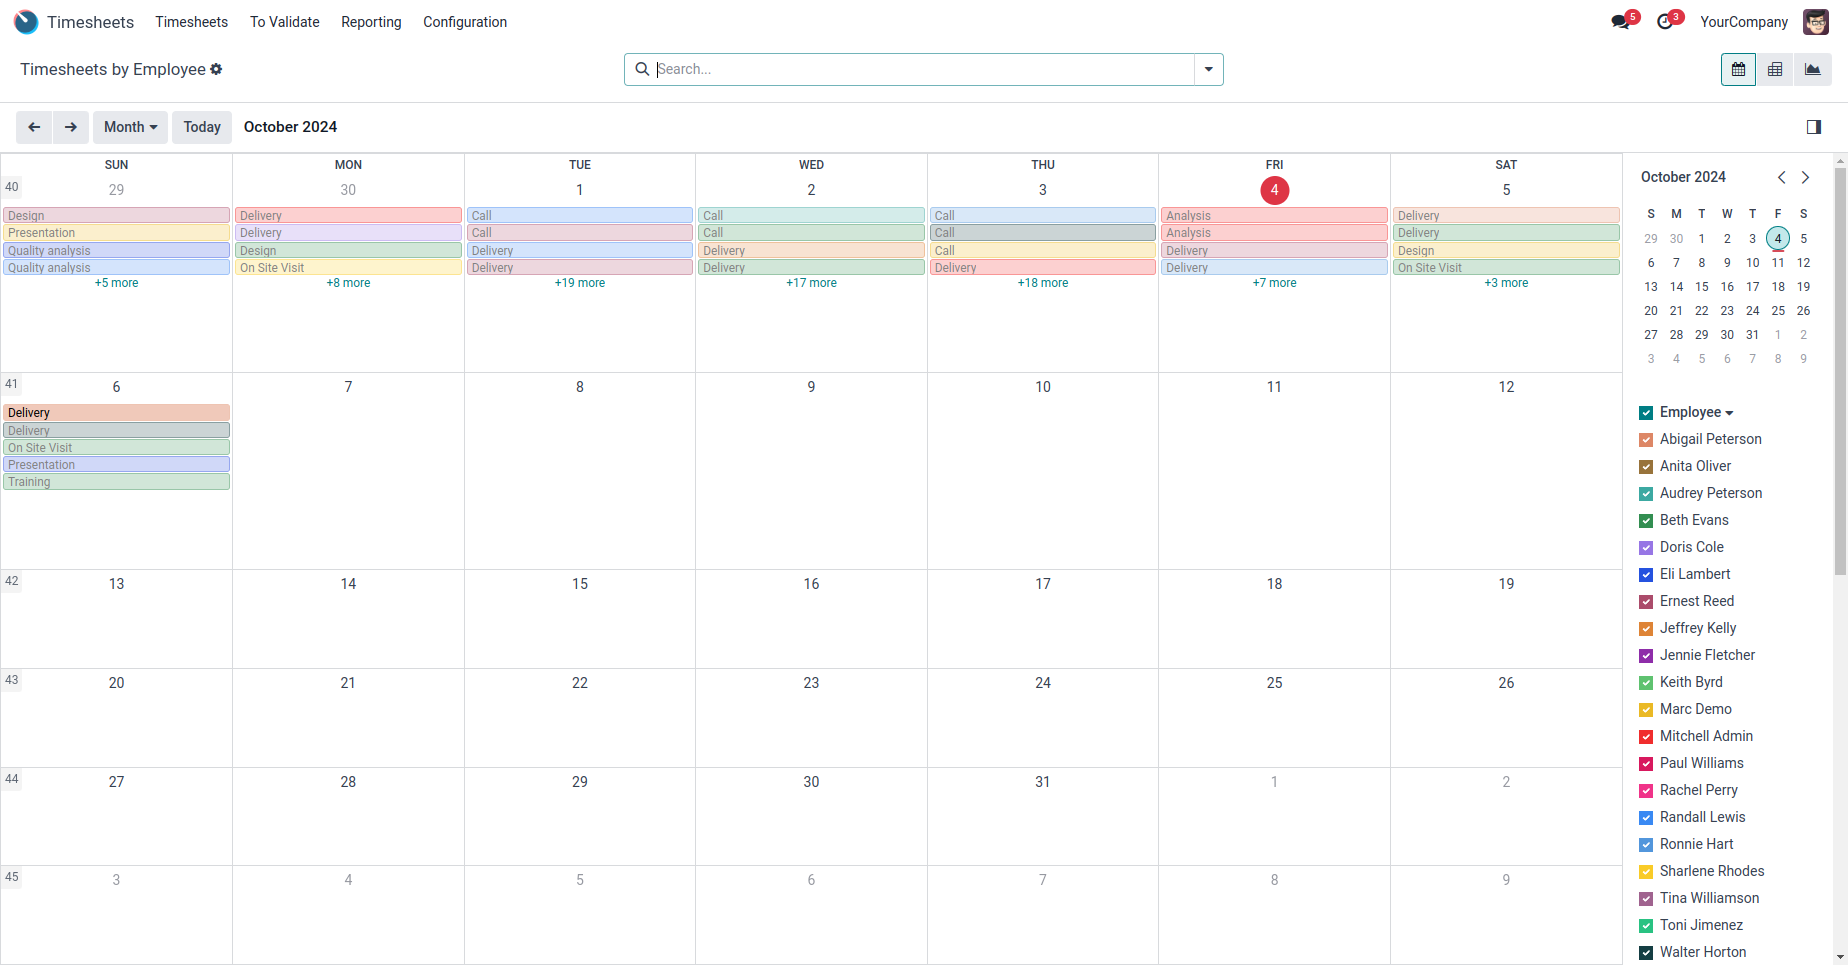Click into the Search field
Screen dimensions: 1848x965
[x=920, y=69]
